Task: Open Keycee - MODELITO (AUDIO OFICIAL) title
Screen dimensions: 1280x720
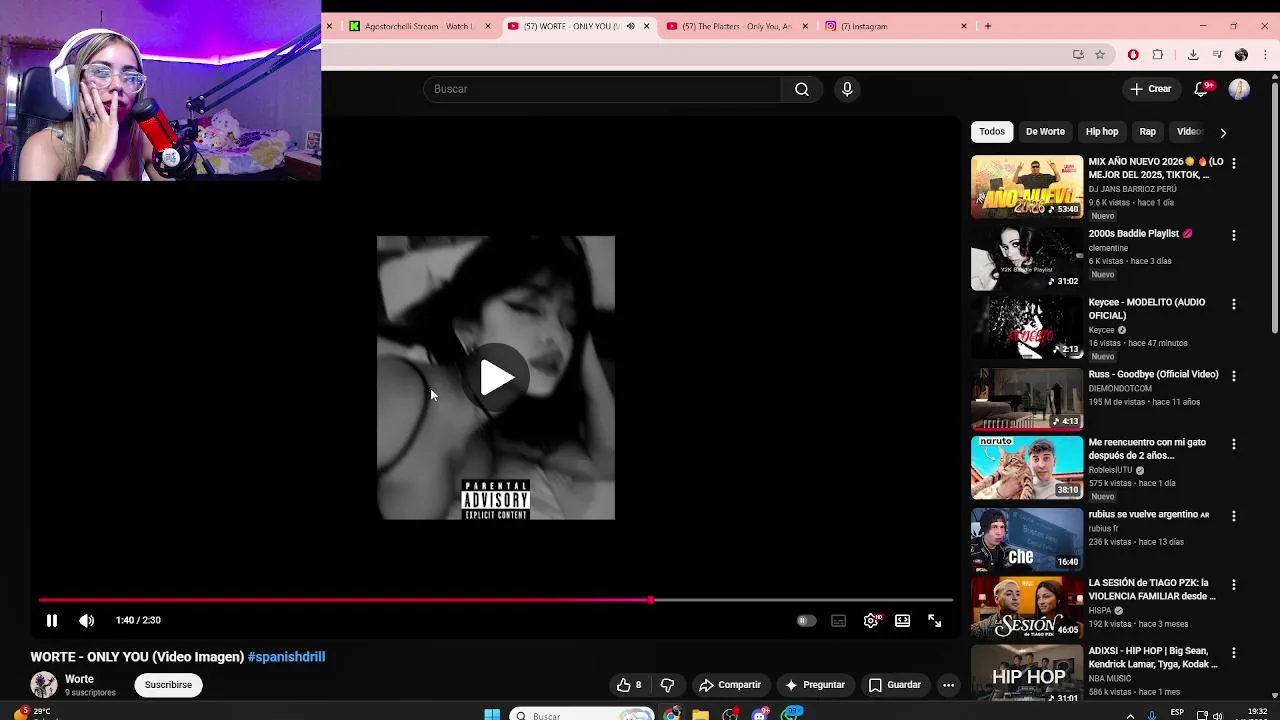Action: [x=1146, y=309]
